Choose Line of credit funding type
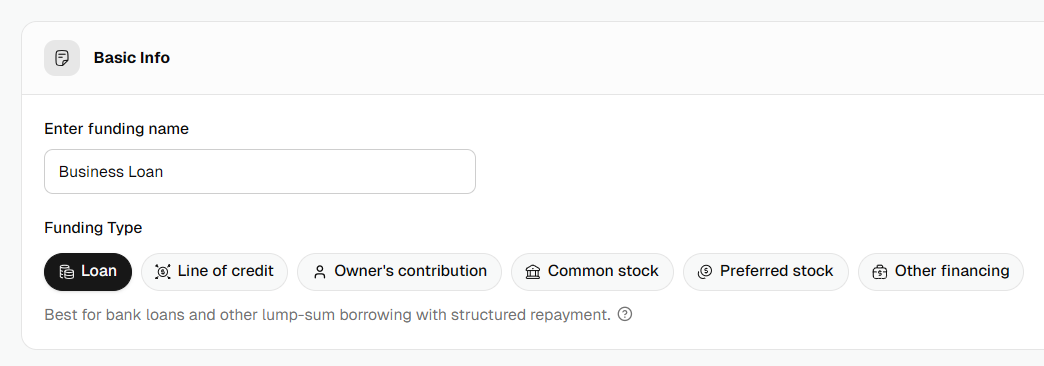The image size is (1044, 366). 214,272
